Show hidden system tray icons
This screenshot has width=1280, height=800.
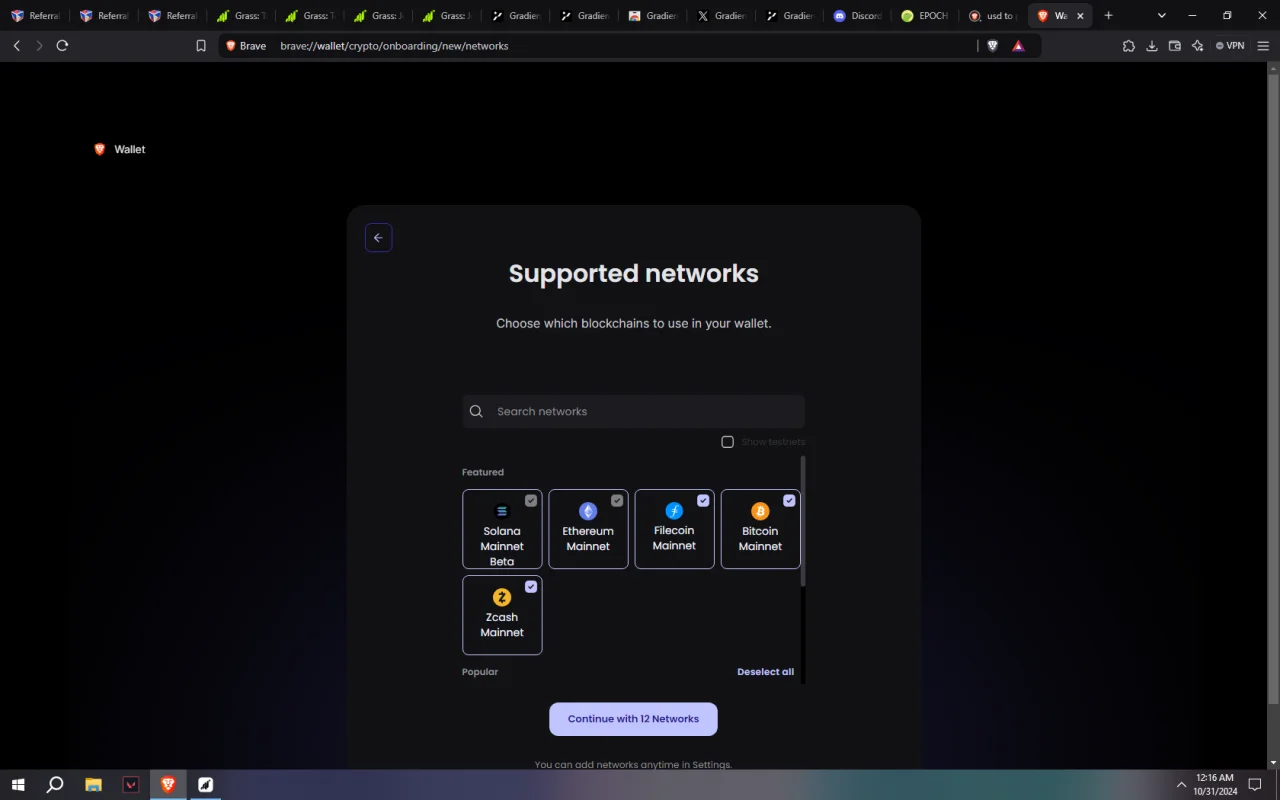point(1181,785)
